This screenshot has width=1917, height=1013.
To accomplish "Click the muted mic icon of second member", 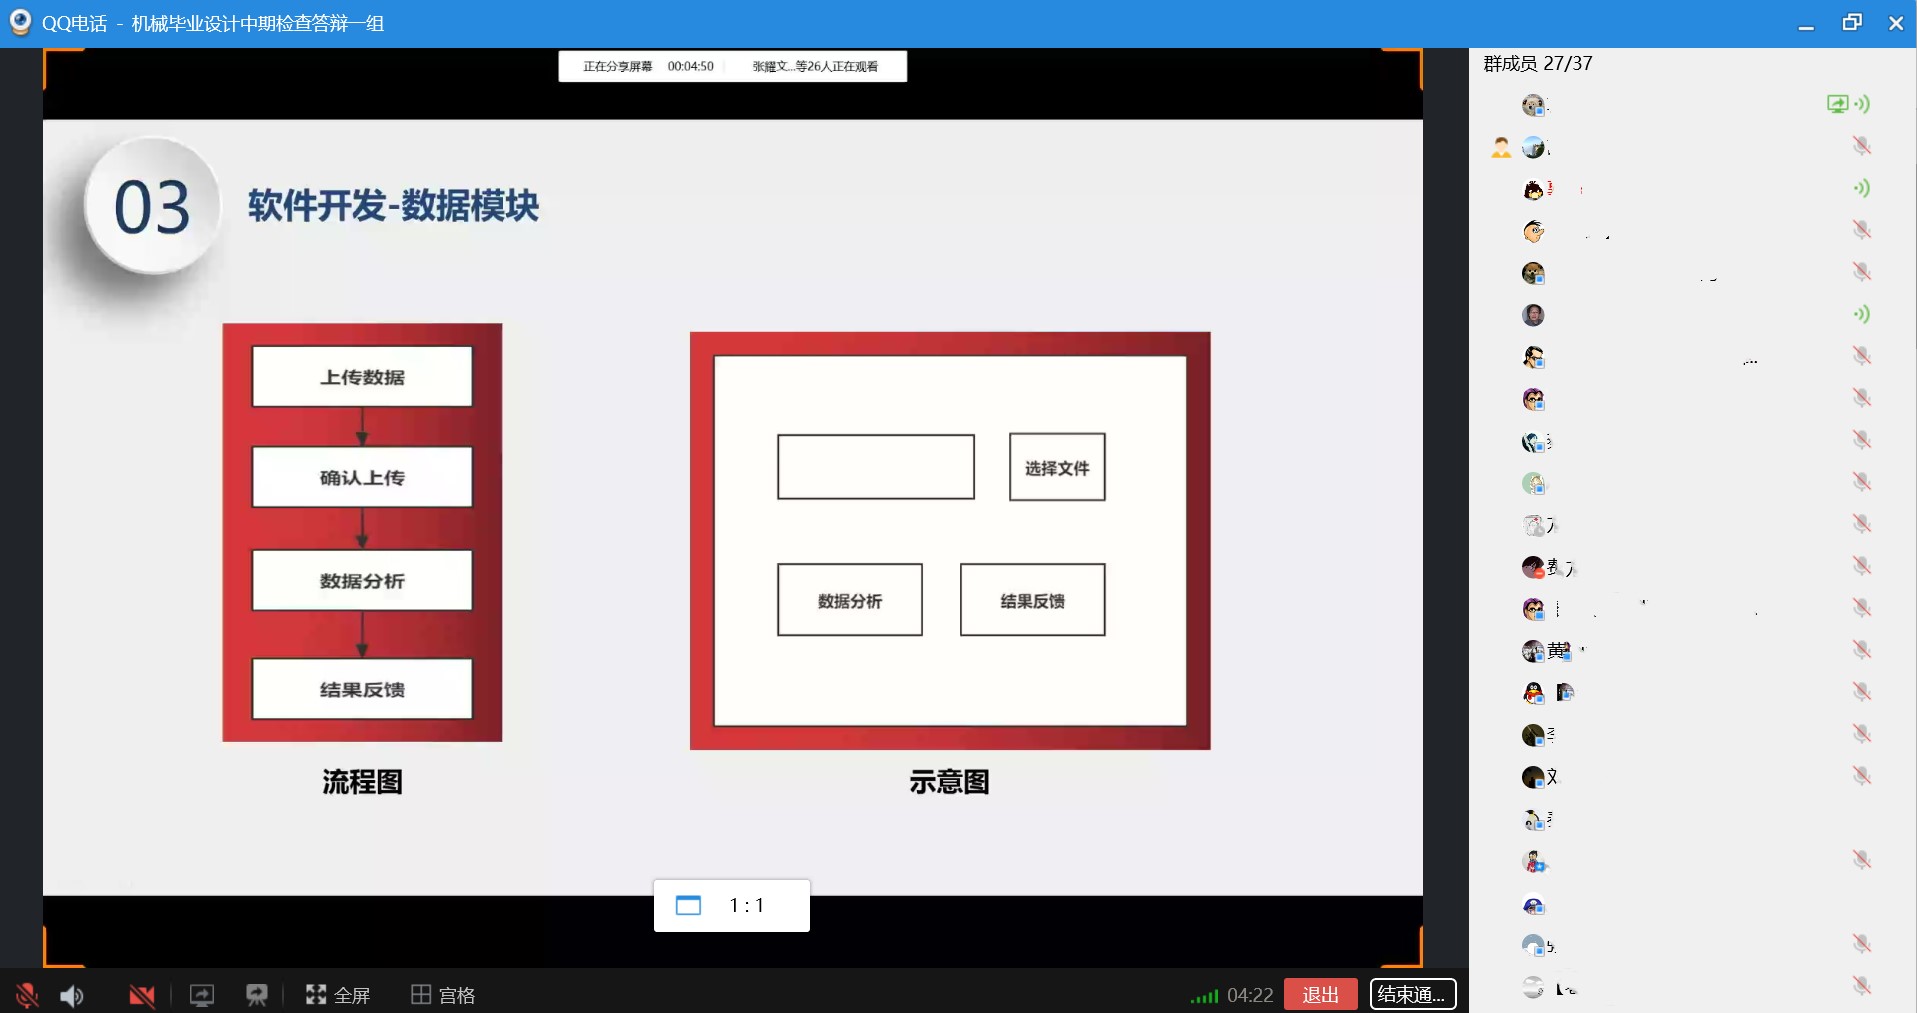I will (1861, 146).
